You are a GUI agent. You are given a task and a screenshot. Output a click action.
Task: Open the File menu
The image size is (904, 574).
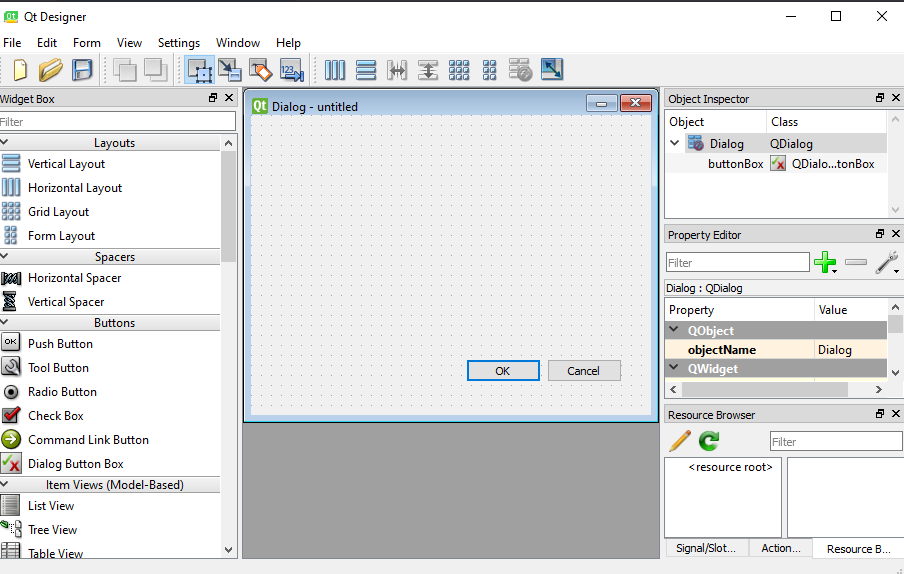(x=12, y=43)
